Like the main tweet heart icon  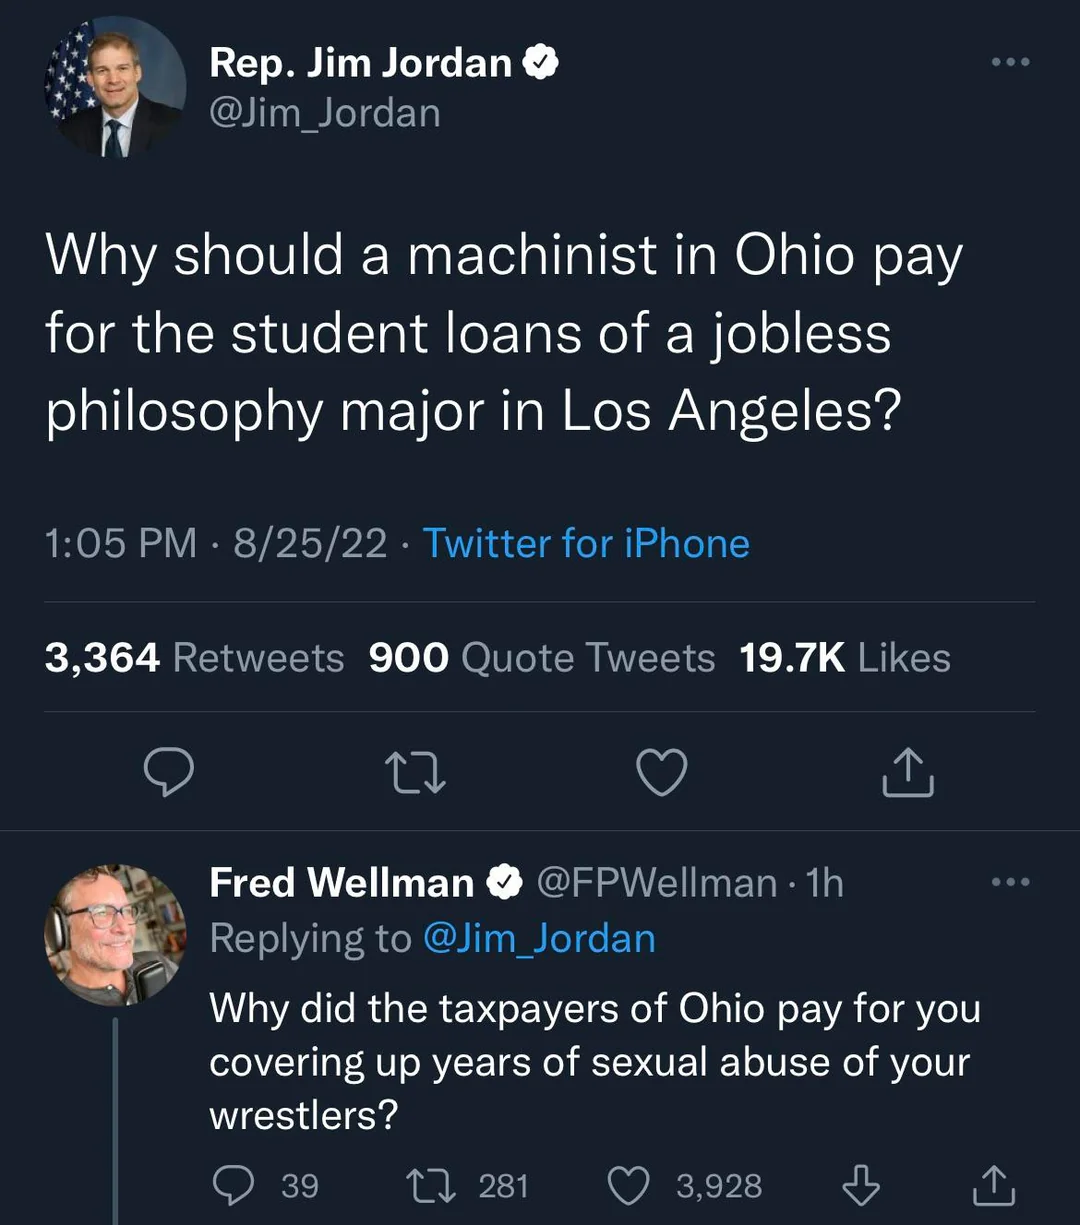[662, 773]
